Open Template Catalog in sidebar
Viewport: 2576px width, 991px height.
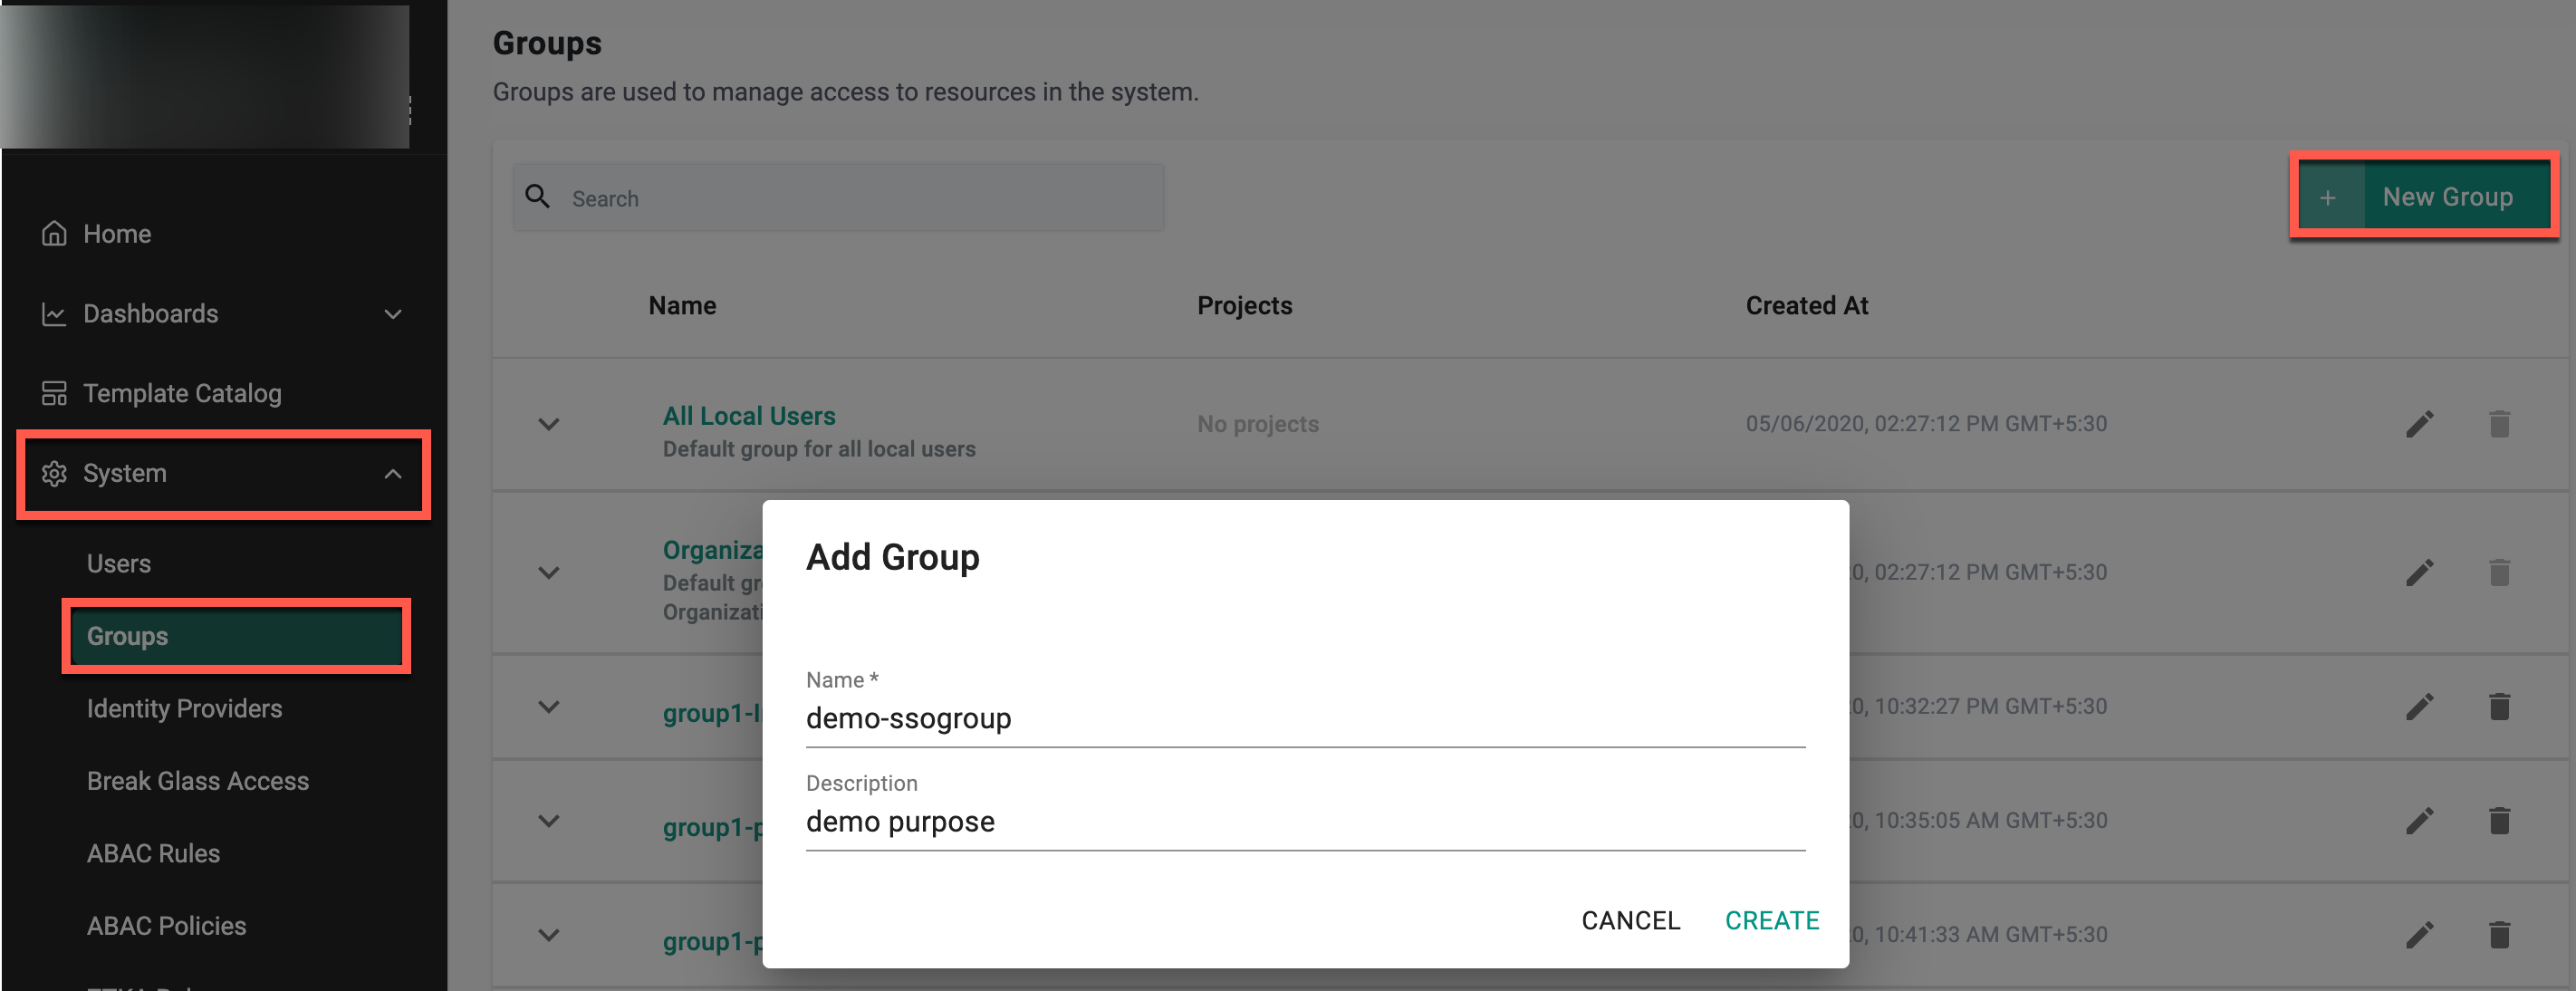[182, 393]
